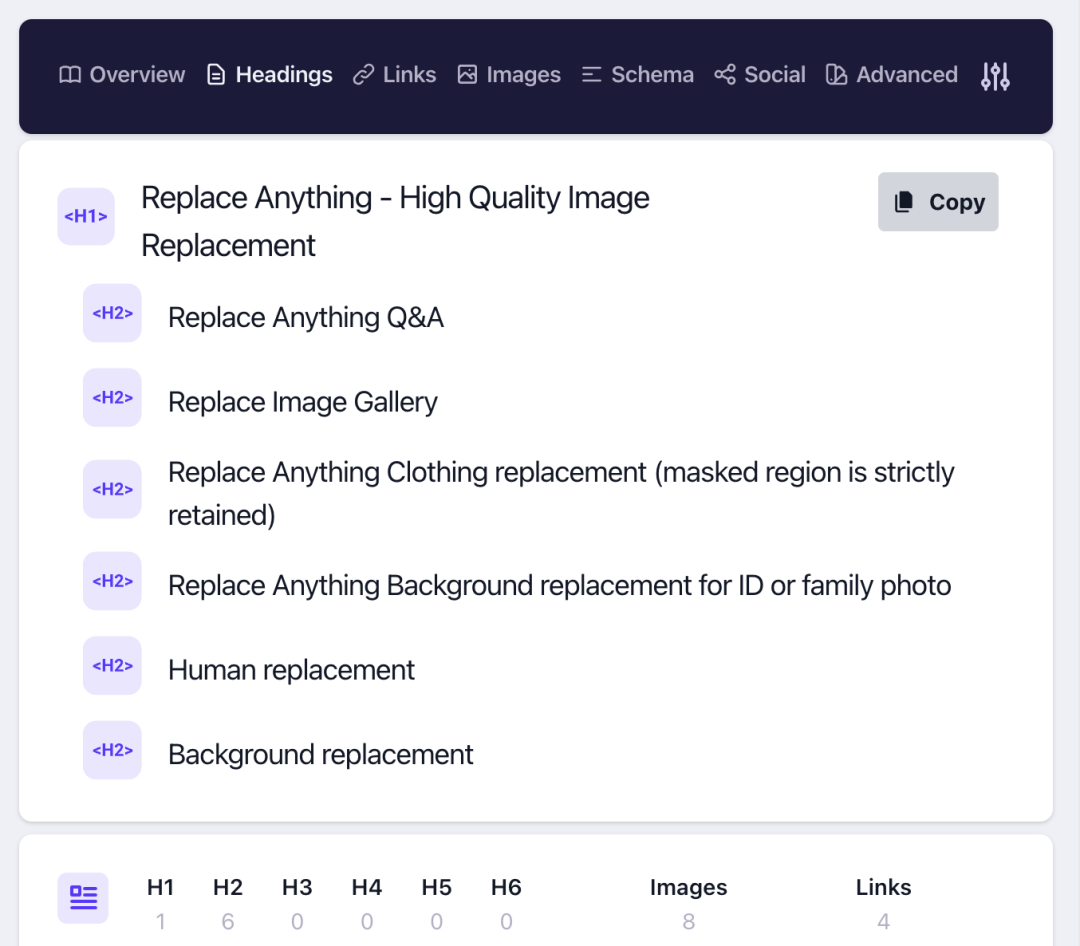
Task: Click the H1 count label
Action: pos(160,887)
